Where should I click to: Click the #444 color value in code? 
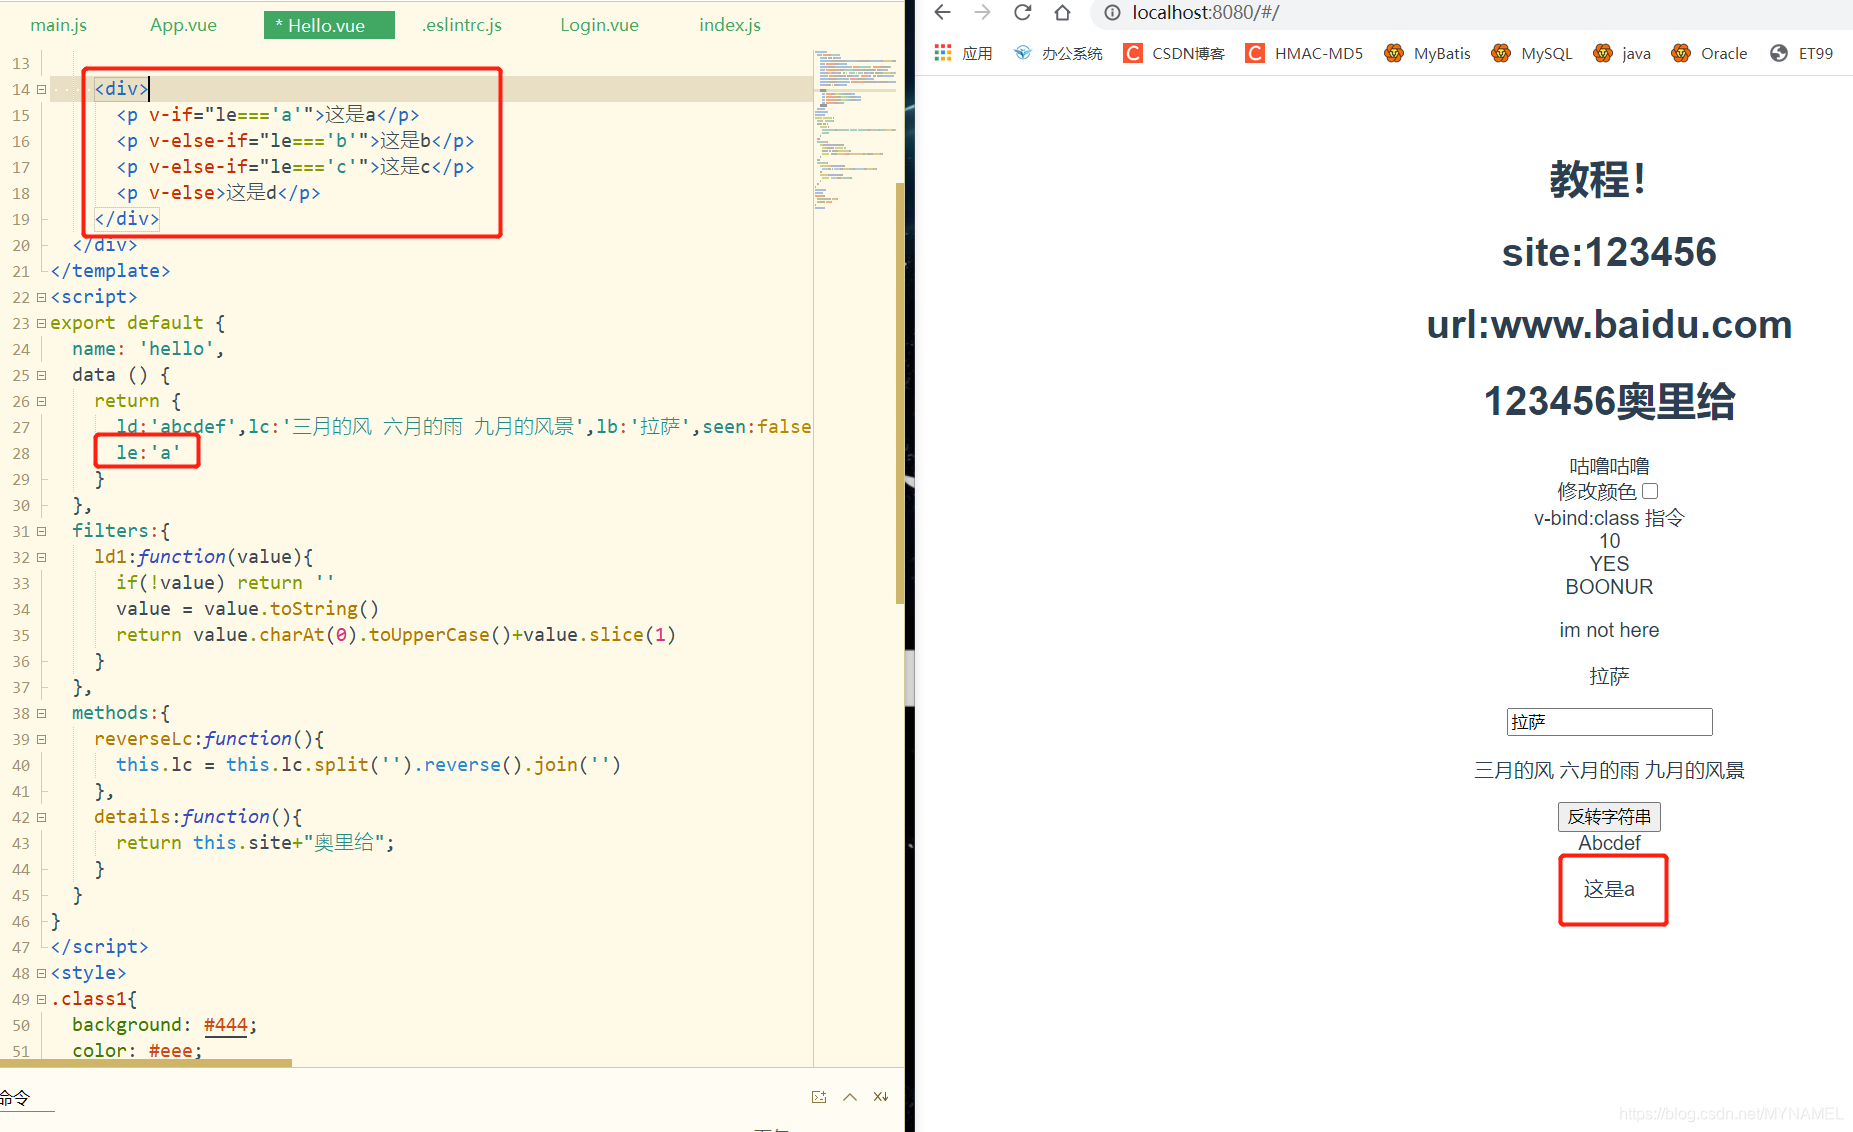click(225, 1025)
